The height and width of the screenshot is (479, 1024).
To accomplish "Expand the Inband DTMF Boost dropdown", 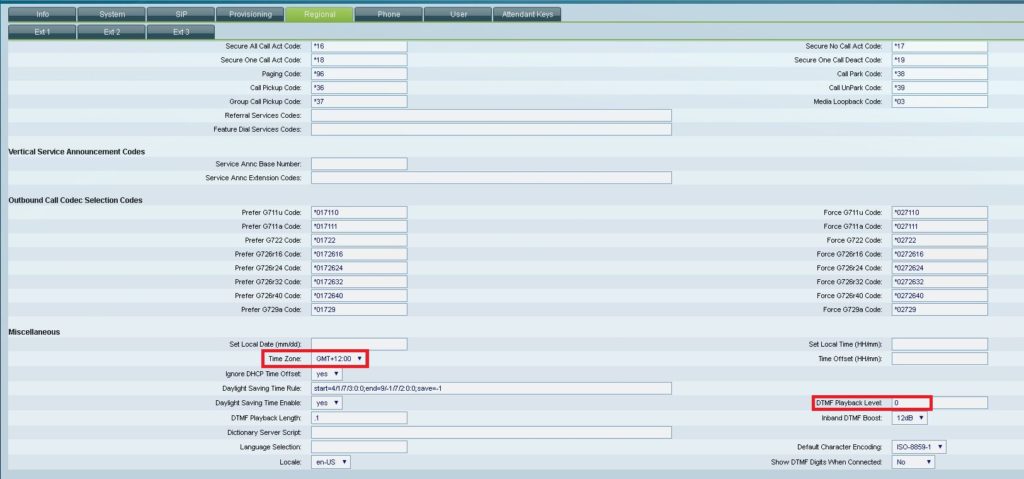I will (x=909, y=418).
